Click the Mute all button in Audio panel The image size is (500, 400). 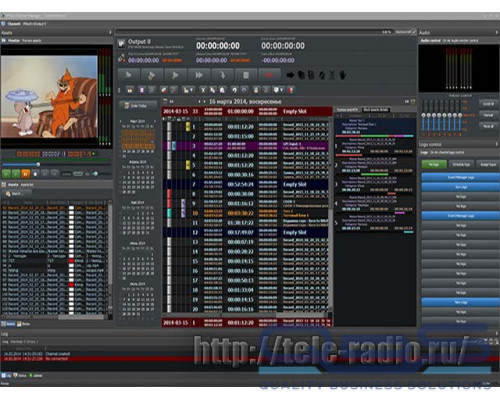(x=488, y=126)
